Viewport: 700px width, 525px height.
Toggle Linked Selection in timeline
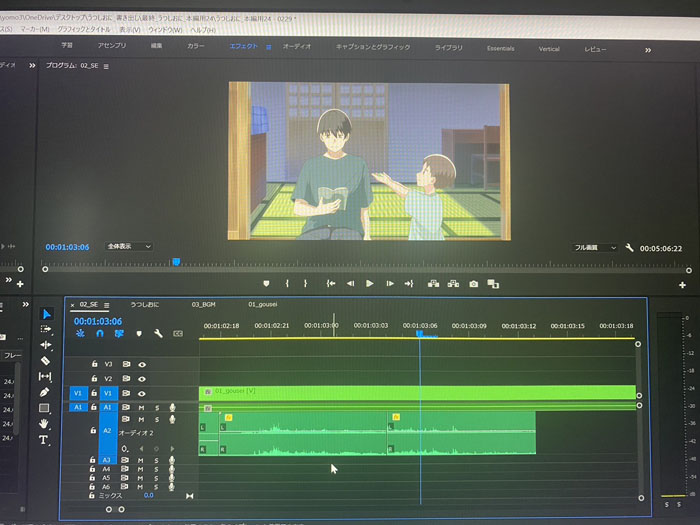pos(119,333)
